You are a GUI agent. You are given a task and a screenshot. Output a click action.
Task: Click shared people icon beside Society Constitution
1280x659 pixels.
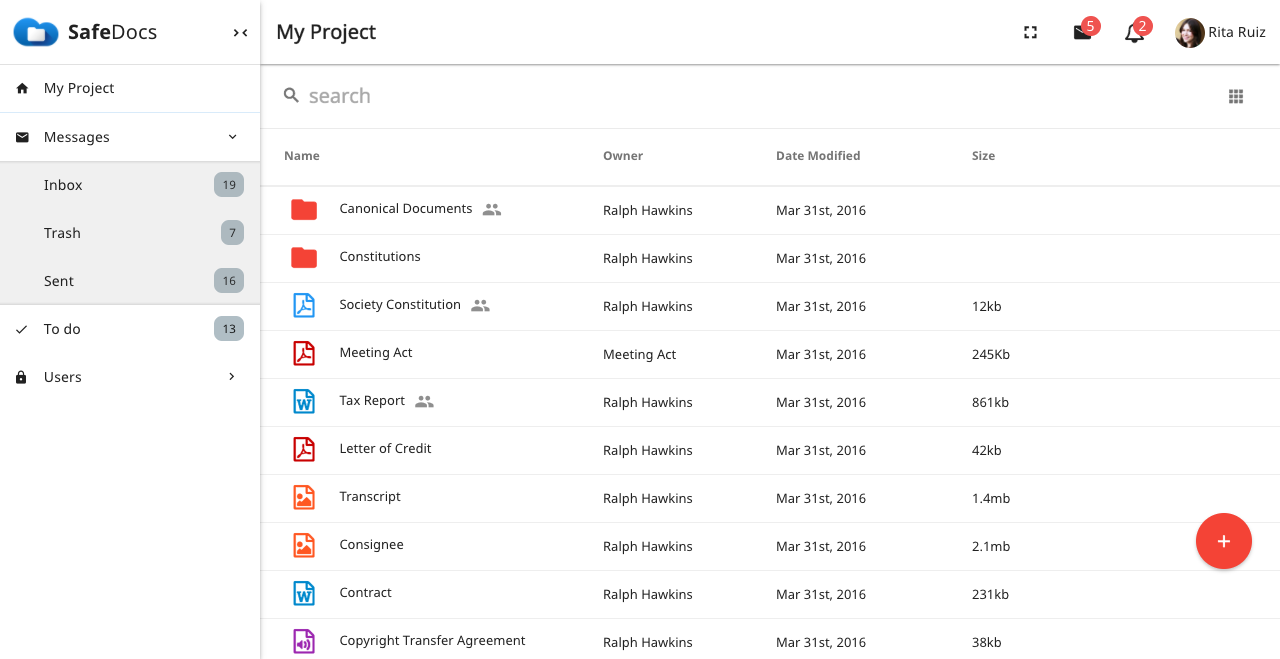(481, 306)
